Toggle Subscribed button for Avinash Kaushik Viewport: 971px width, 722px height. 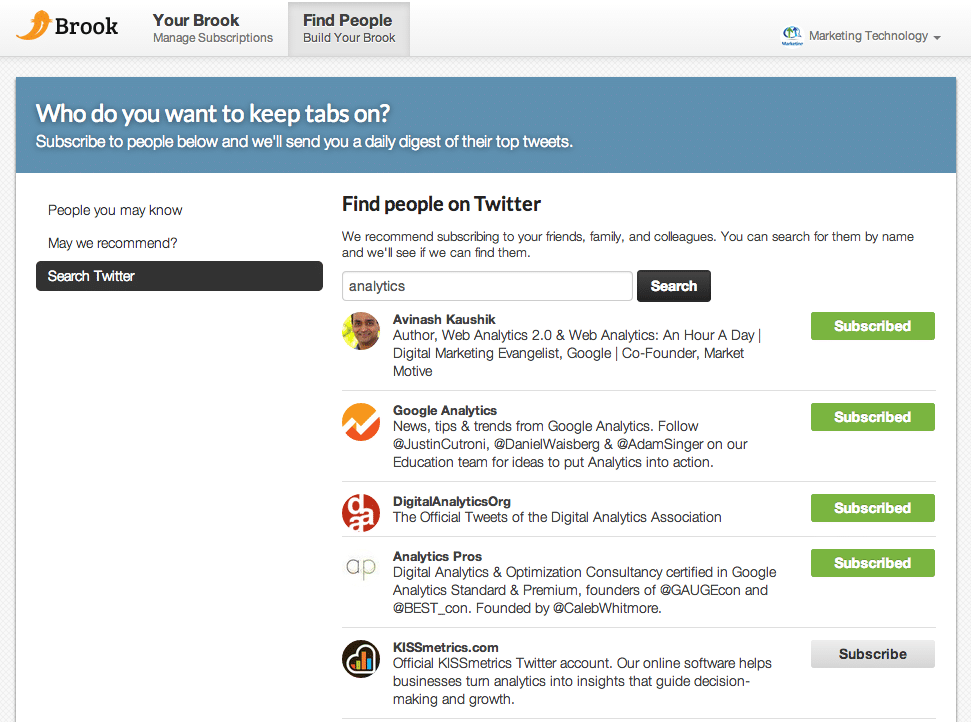tap(872, 326)
